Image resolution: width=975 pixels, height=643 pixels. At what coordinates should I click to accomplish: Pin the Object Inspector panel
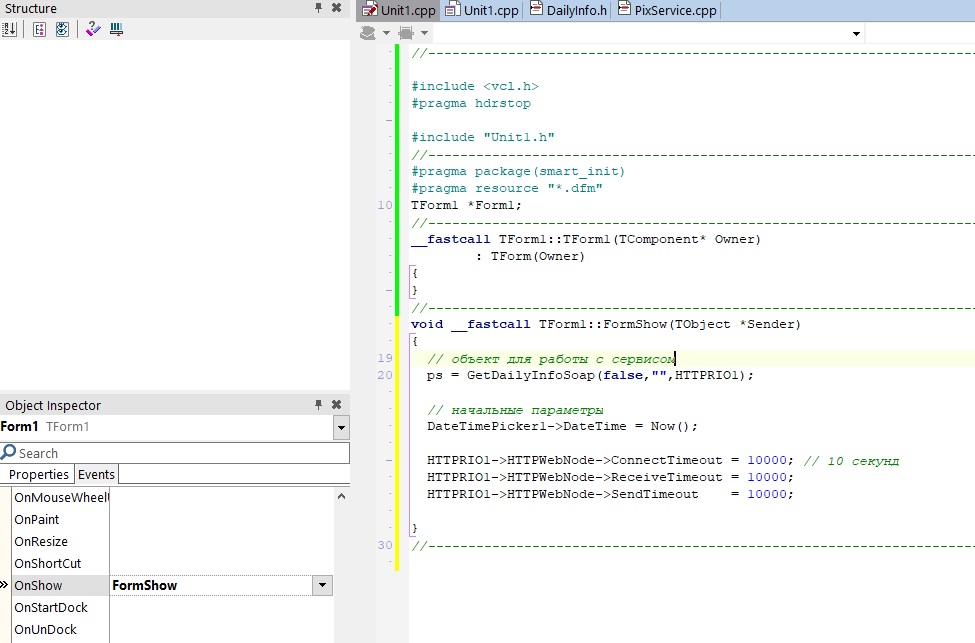(318, 405)
